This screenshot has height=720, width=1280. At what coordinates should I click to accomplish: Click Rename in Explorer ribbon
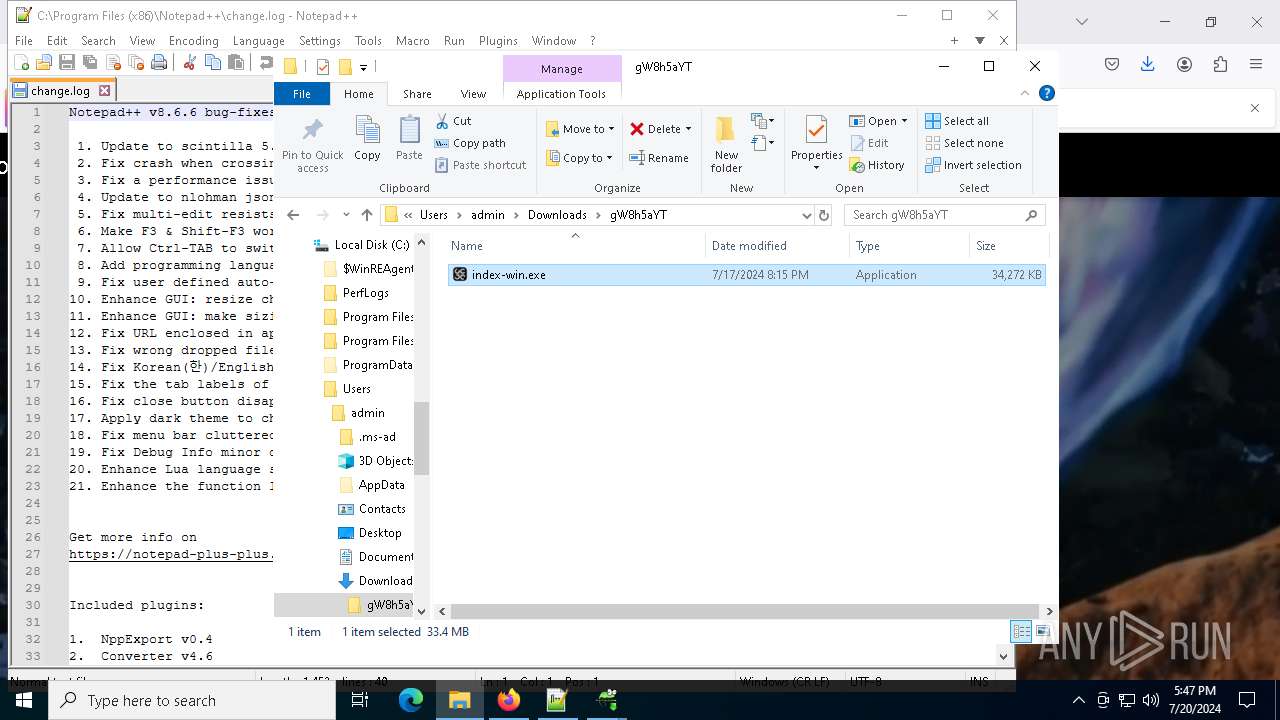(659, 158)
